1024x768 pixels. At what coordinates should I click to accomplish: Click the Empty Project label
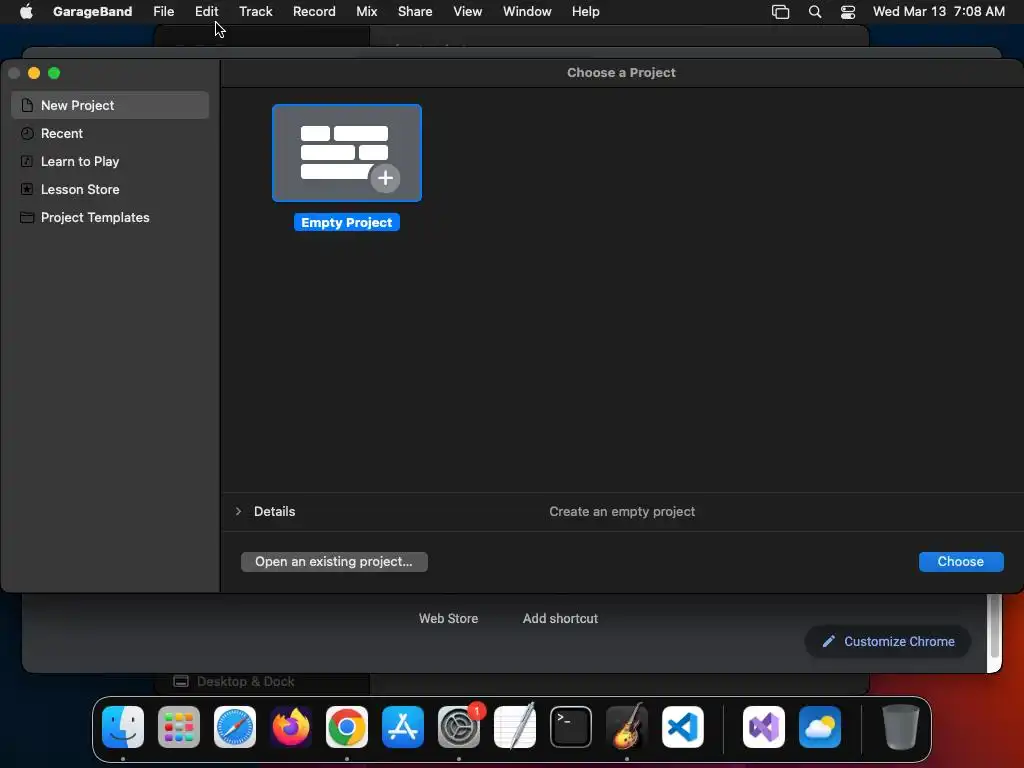(347, 223)
